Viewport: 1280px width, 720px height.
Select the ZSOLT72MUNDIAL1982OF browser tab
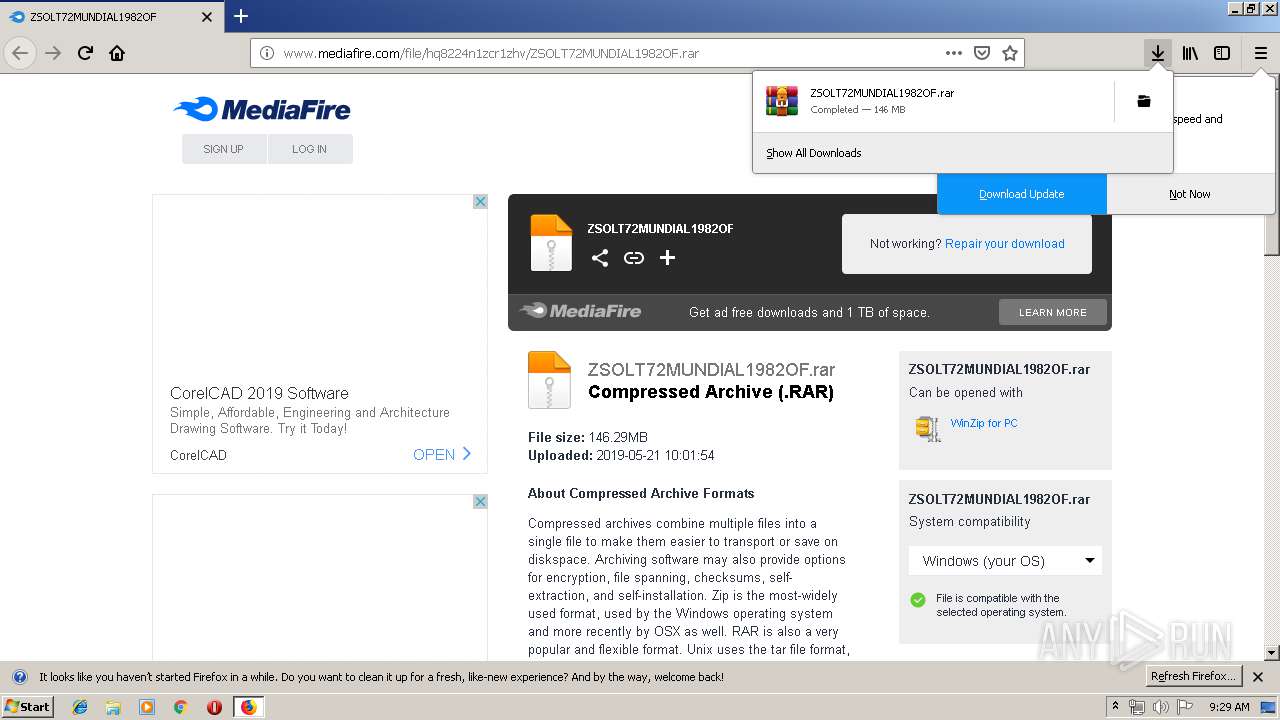[x=110, y=17]
